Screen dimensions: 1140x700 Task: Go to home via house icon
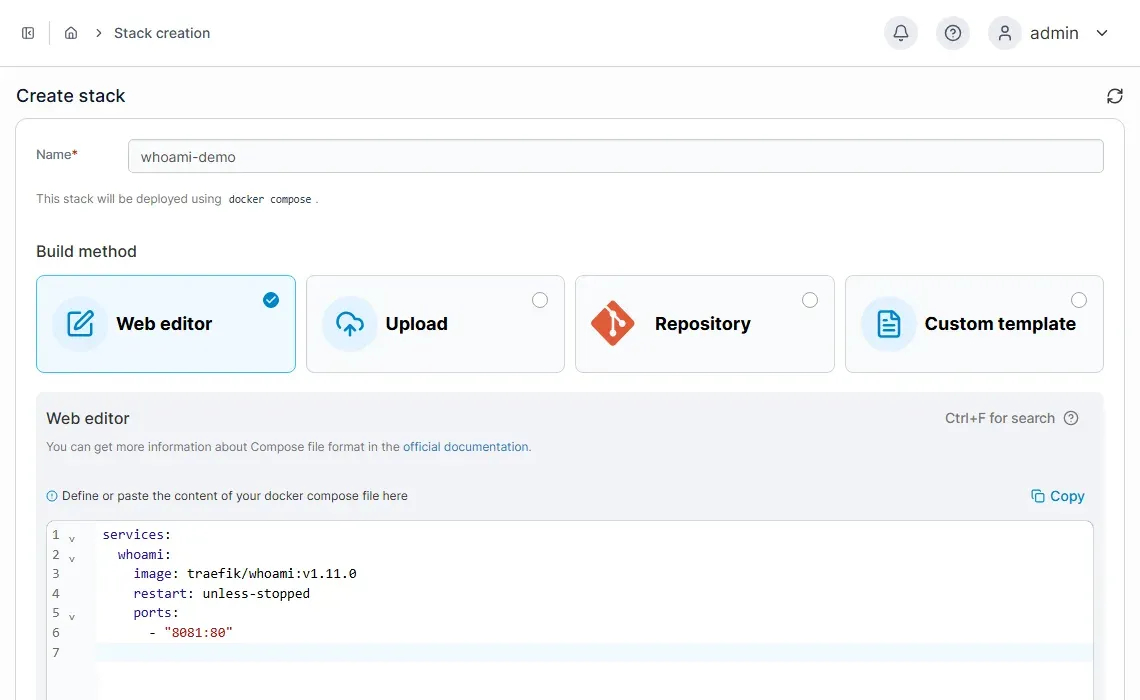(71, 33)
